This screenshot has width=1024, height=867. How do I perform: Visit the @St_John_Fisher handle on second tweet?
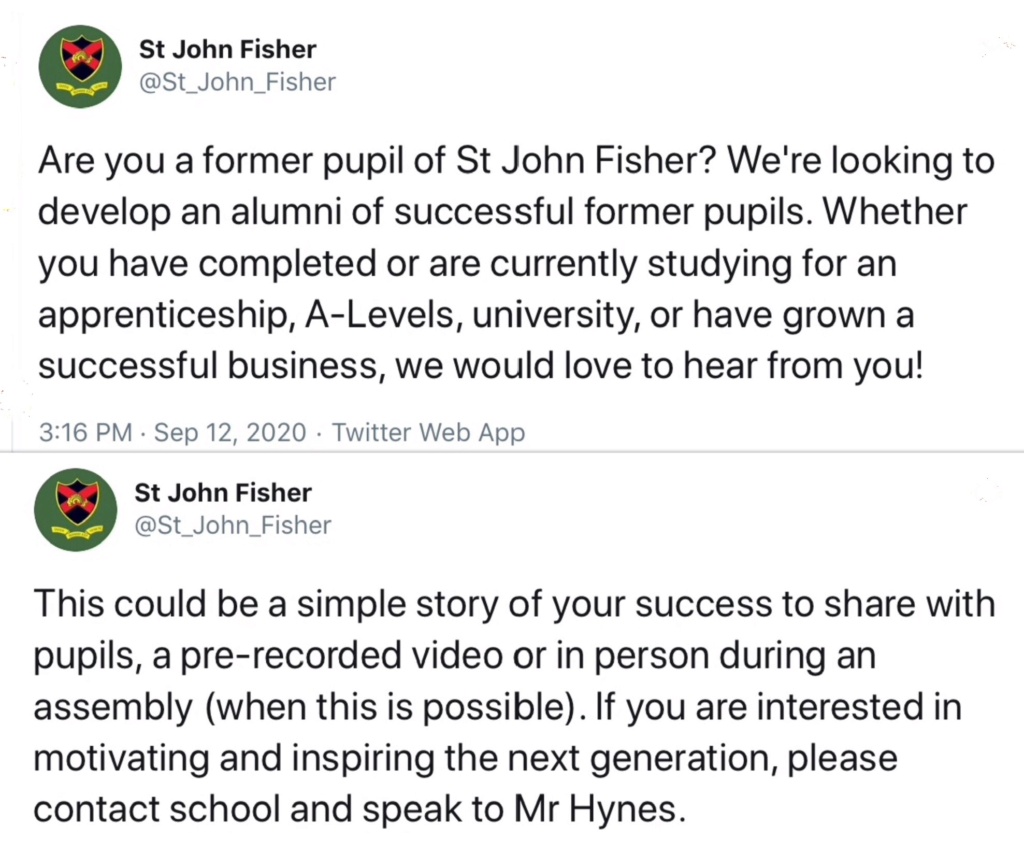click(233, 526)
